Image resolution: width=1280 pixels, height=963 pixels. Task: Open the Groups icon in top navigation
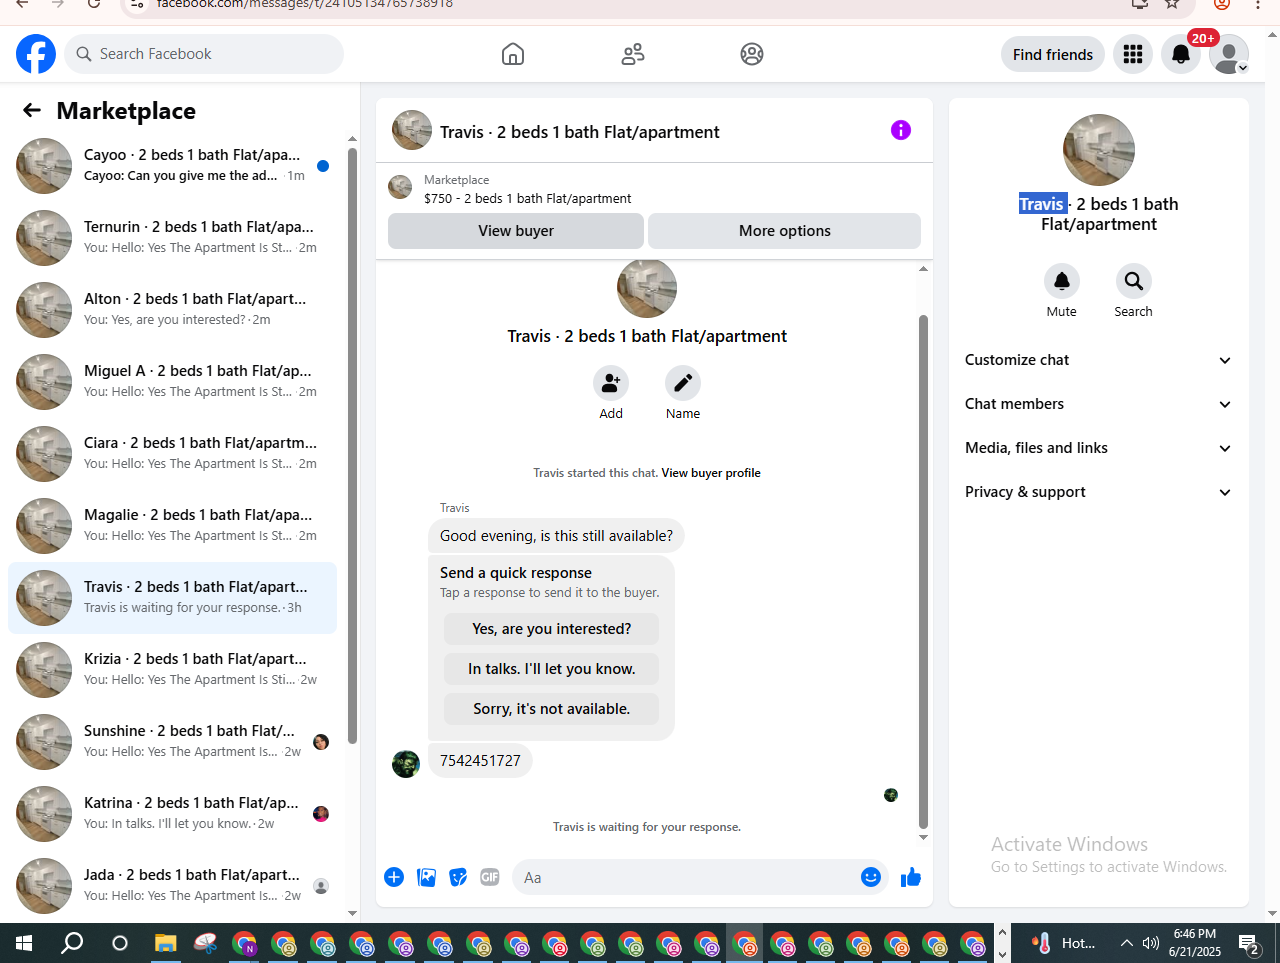click(752, 54)
